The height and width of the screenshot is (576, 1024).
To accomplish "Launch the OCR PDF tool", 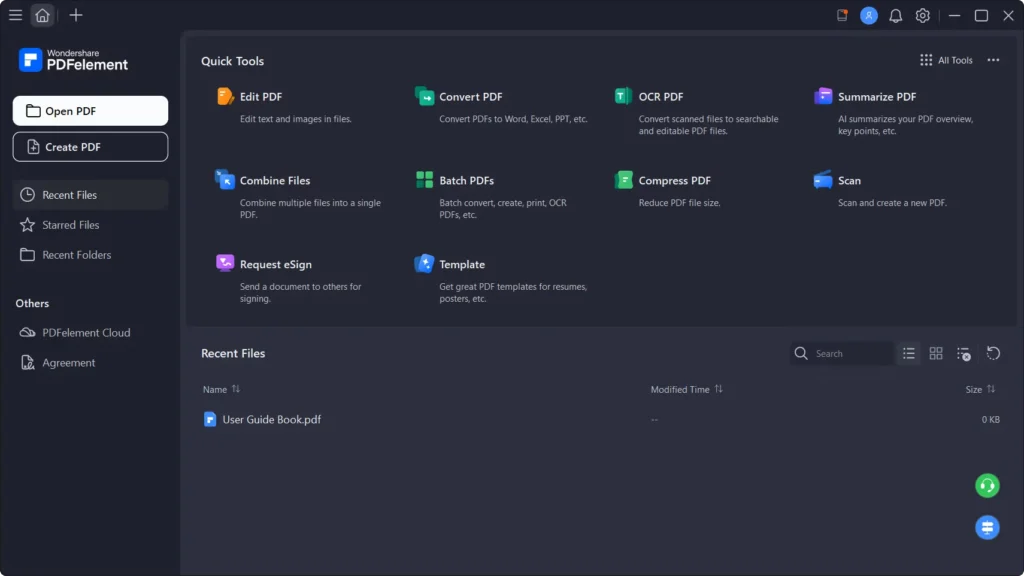I will click(660, 96).
